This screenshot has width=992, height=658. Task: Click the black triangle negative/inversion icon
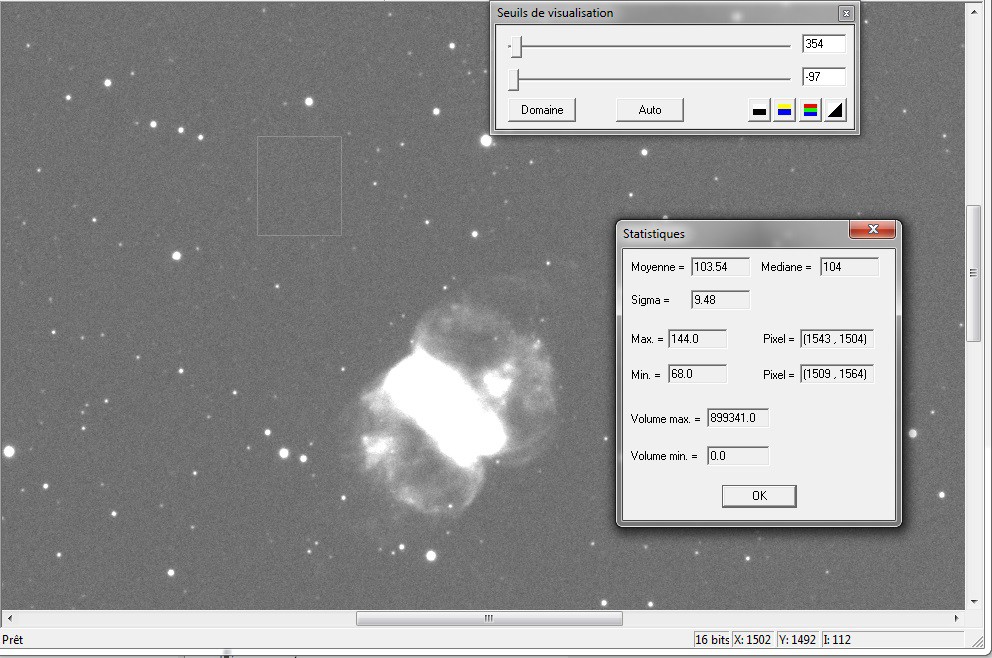coord(835,110)
